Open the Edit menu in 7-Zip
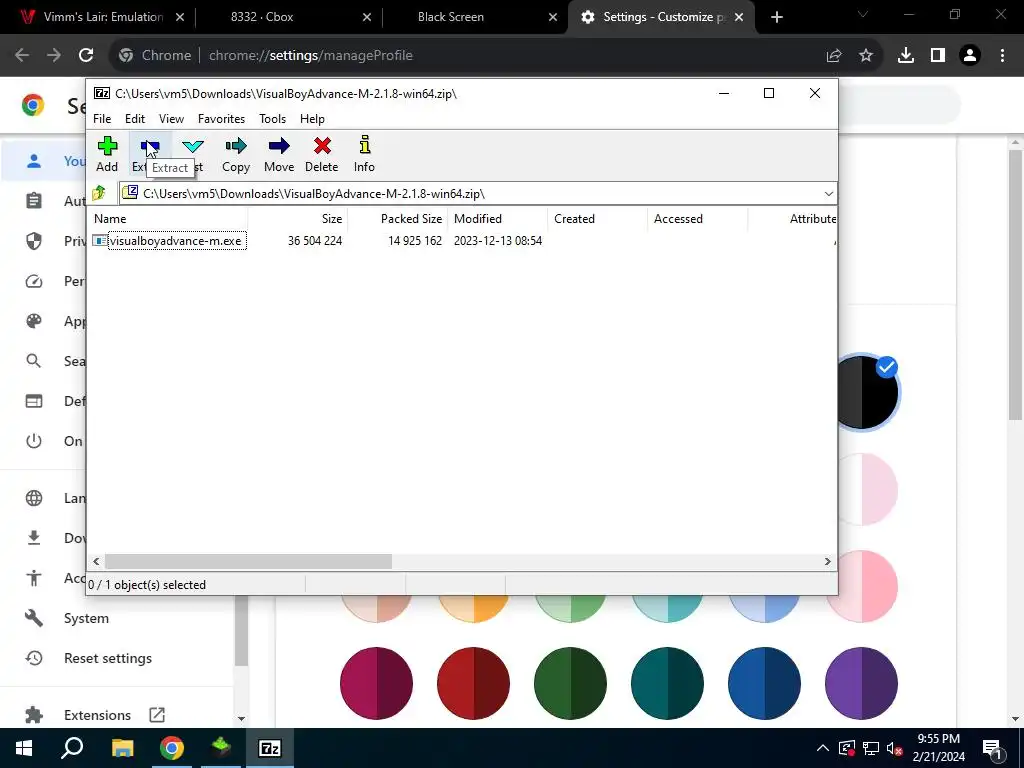Viewport: 1024px width, 768px height. click(135, 119)
